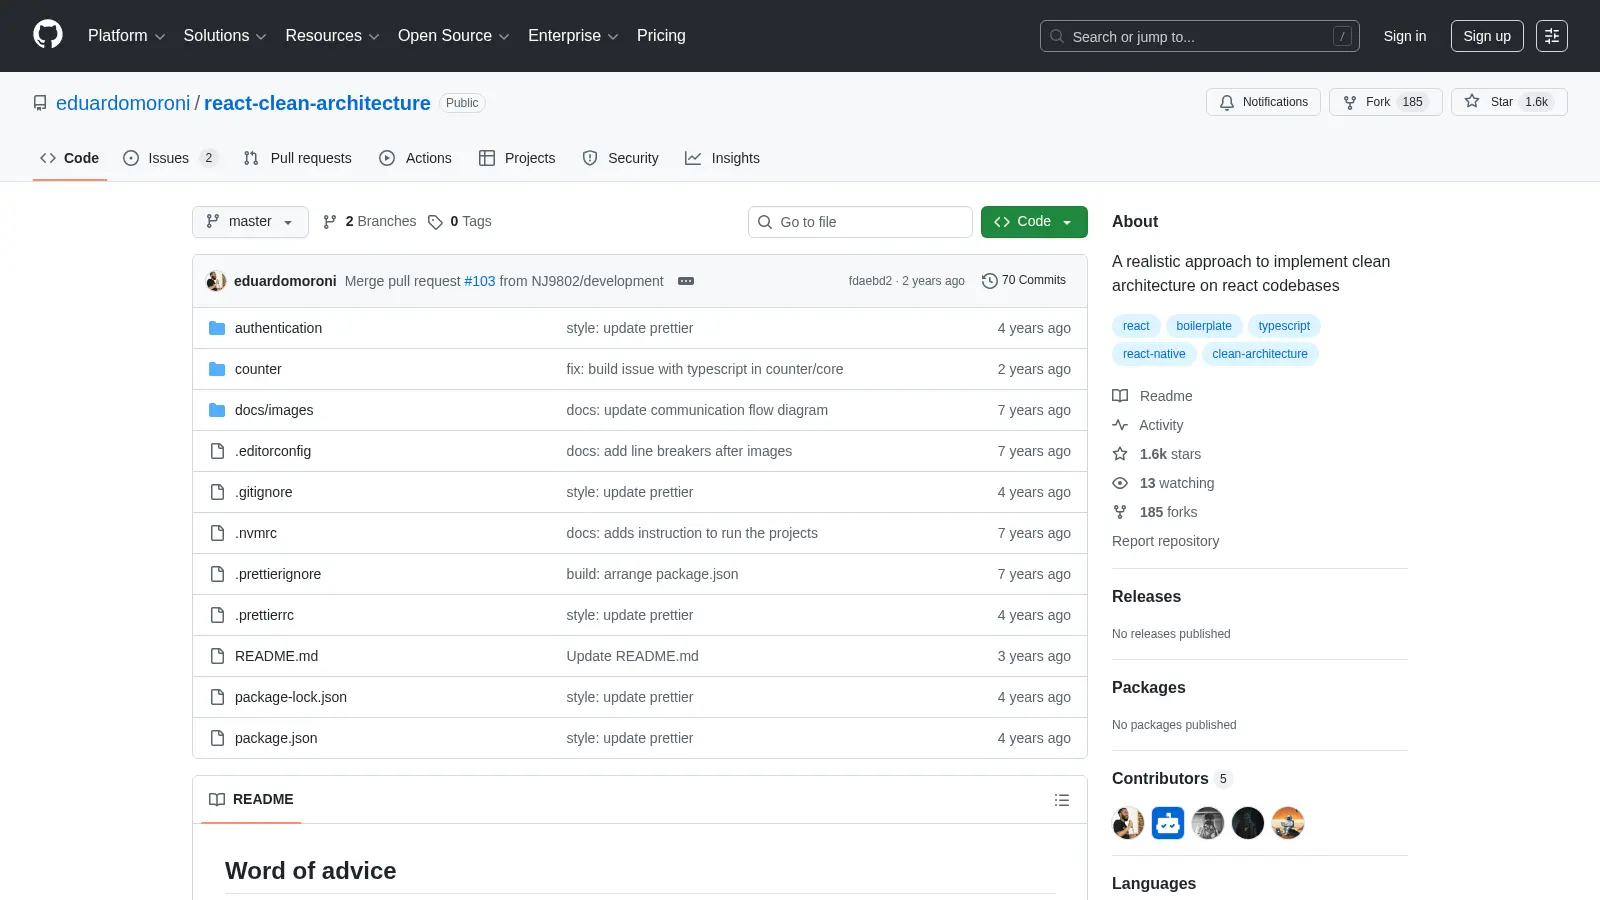Switch to the Actions tab

point(415,158)
